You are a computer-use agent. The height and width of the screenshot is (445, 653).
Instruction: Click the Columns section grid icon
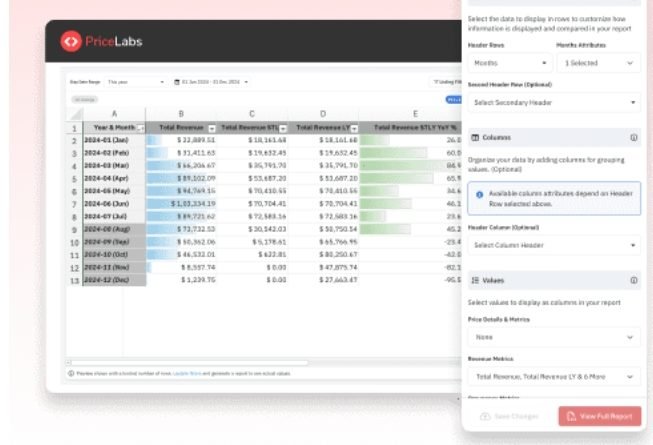[x=475, y=138]
